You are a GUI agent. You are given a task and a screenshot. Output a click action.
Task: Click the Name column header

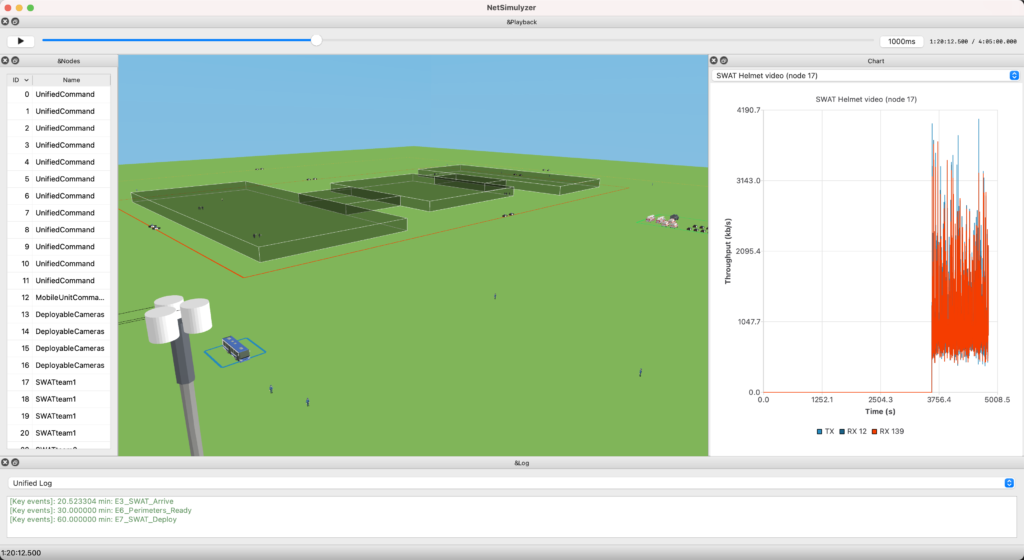coord(71,80)
